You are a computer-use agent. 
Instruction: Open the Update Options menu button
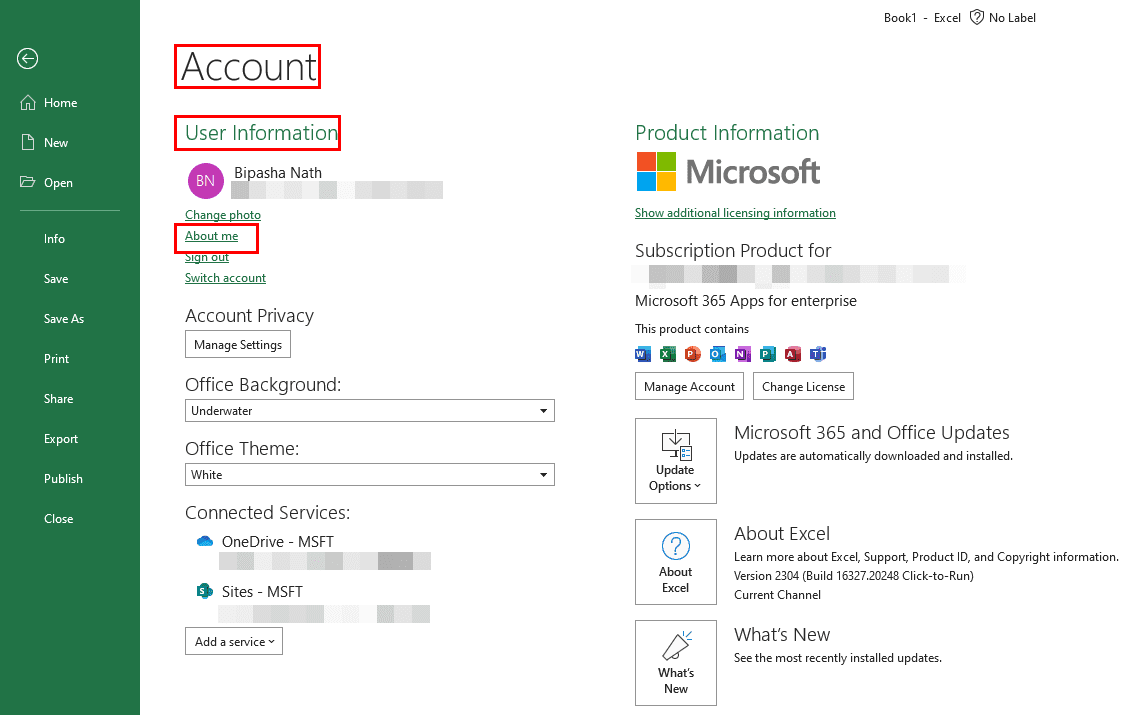[x=675, y=461]
